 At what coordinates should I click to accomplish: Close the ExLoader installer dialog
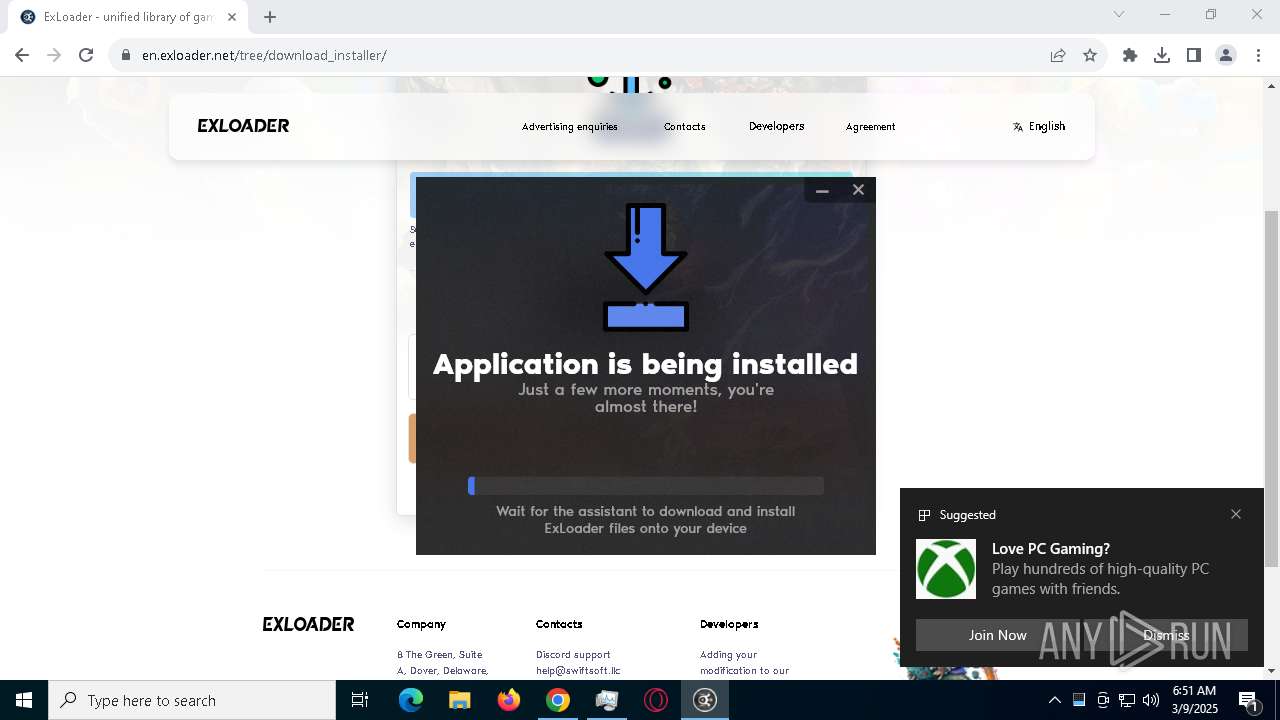click(x=858, y=190)
